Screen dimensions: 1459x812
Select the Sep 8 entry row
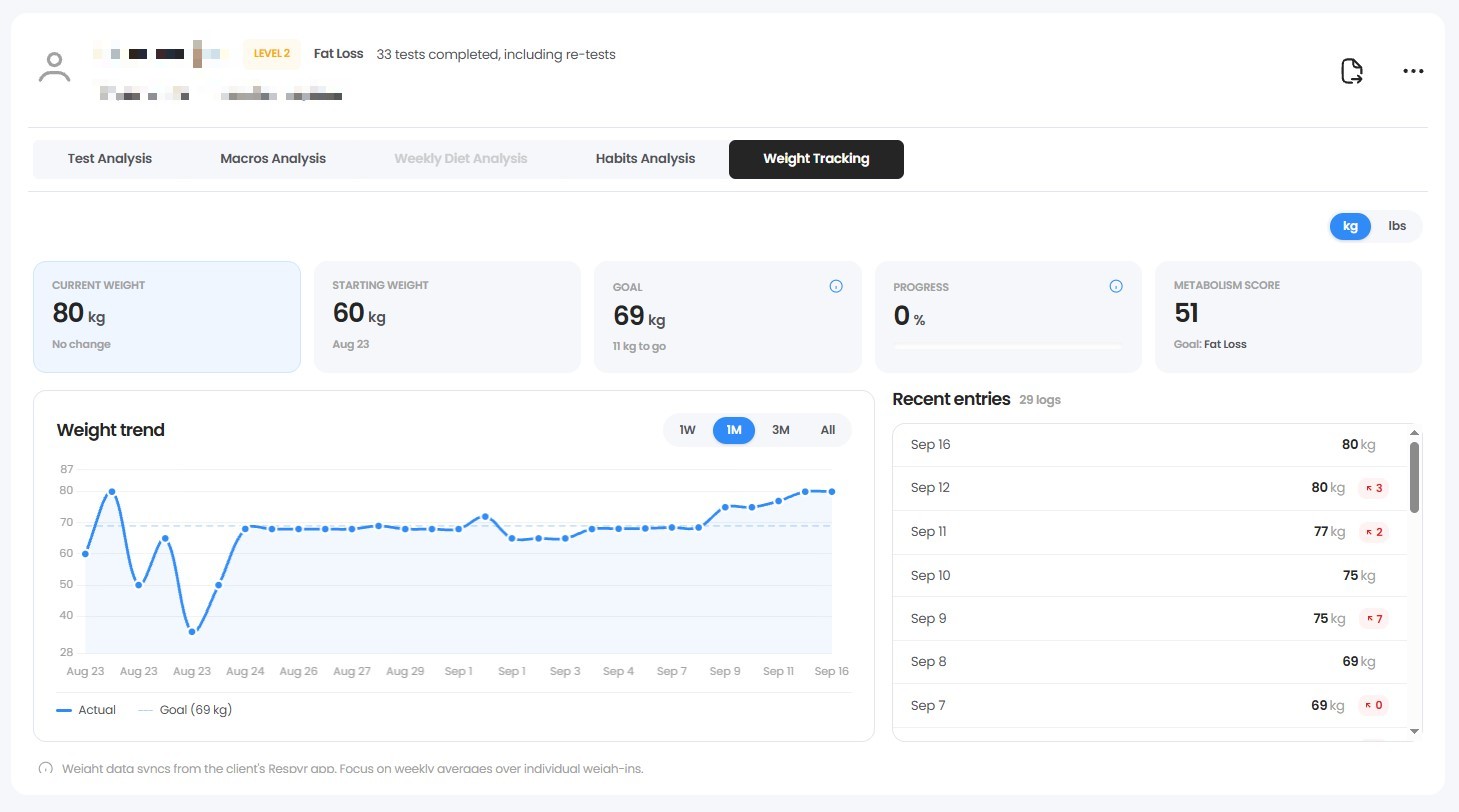tap(1150, 662)
